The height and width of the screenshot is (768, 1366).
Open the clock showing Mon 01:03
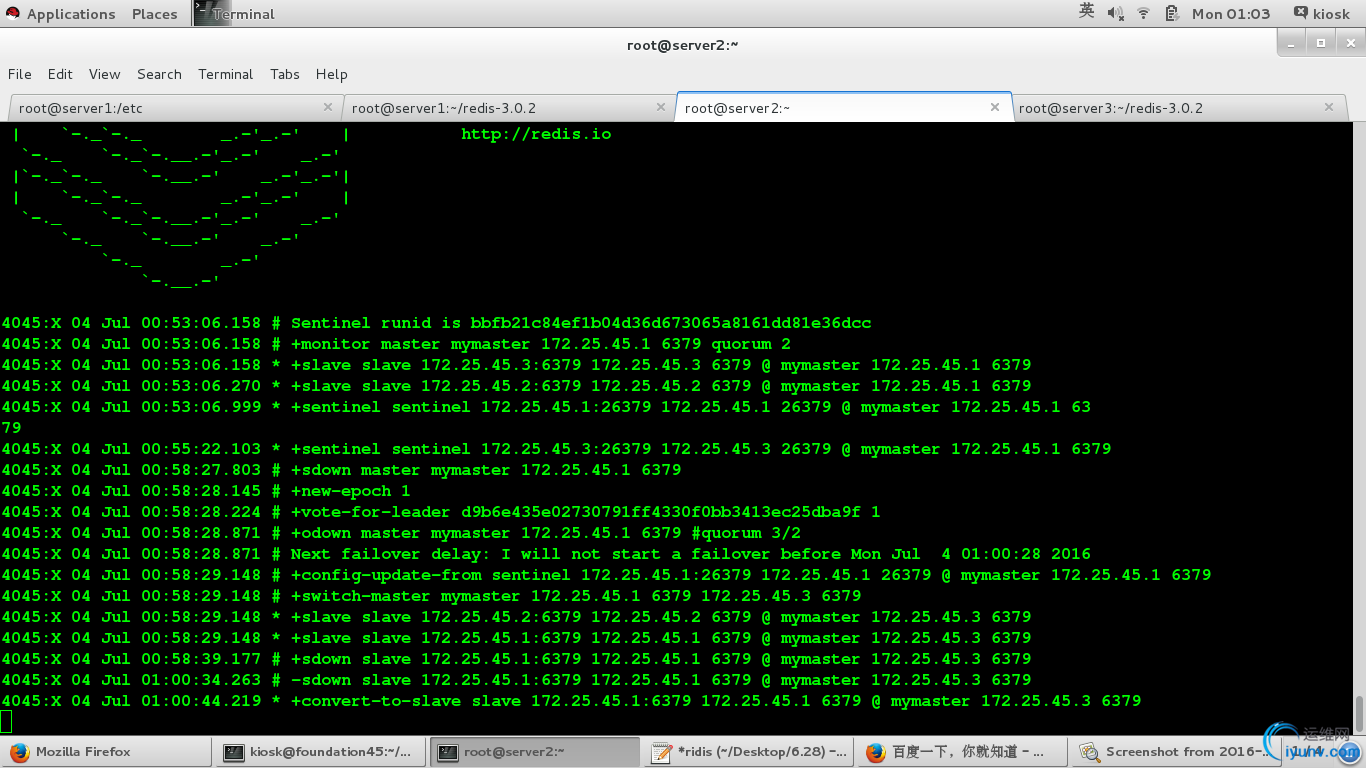(1231, 14)
